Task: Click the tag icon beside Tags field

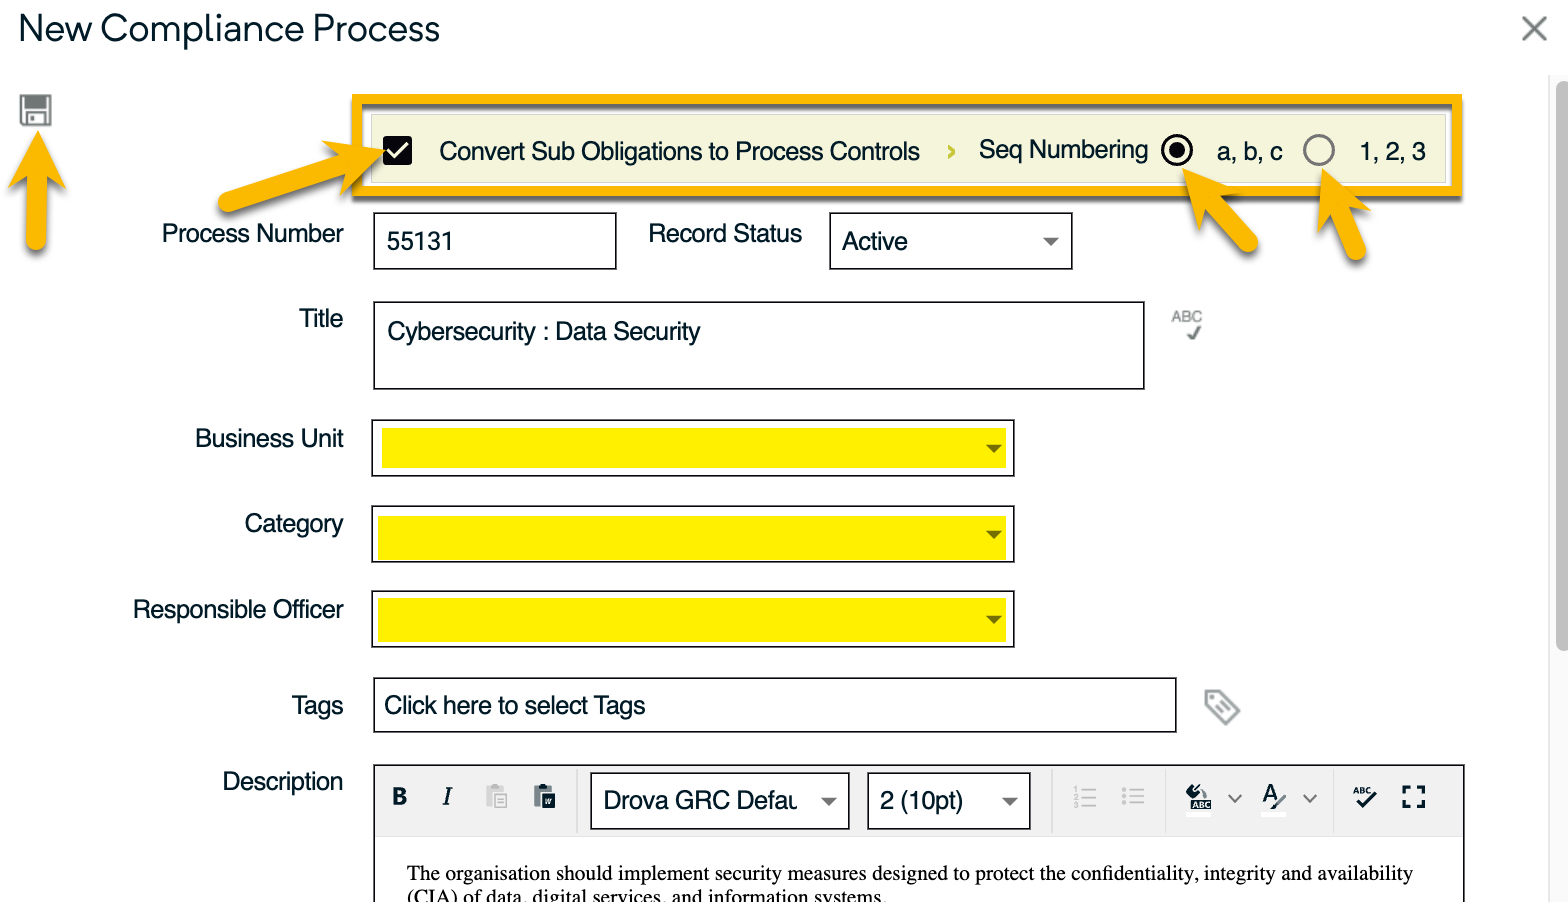Action: [1221, 706]
